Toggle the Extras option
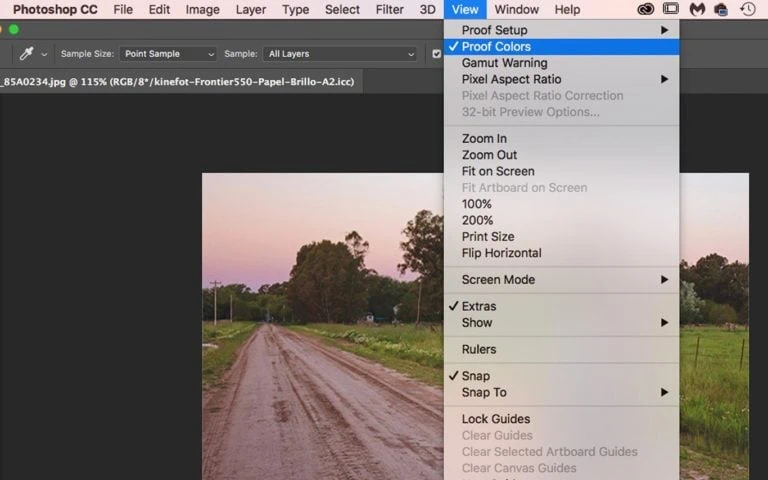The width and height of the screenshot is (768, 480). point(561,306)
